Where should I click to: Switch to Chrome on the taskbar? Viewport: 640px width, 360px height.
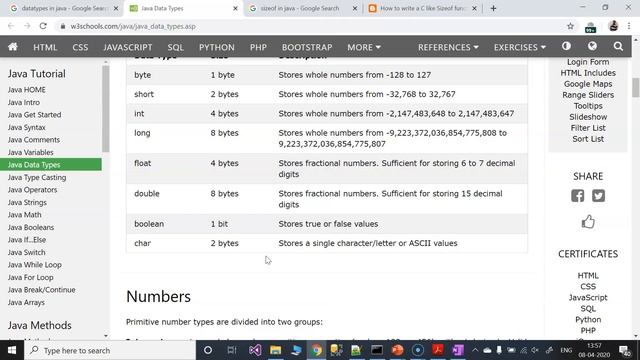(316, 350)
